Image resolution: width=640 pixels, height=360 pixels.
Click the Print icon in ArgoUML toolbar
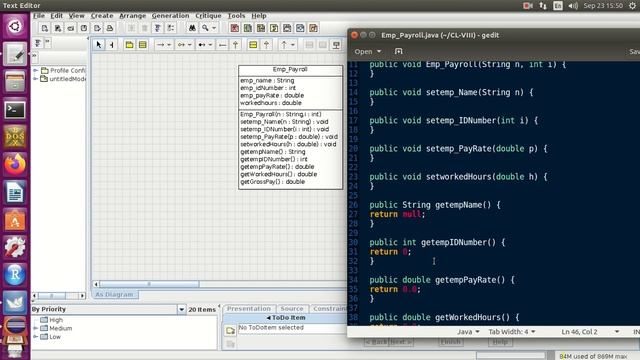point(110,28)
